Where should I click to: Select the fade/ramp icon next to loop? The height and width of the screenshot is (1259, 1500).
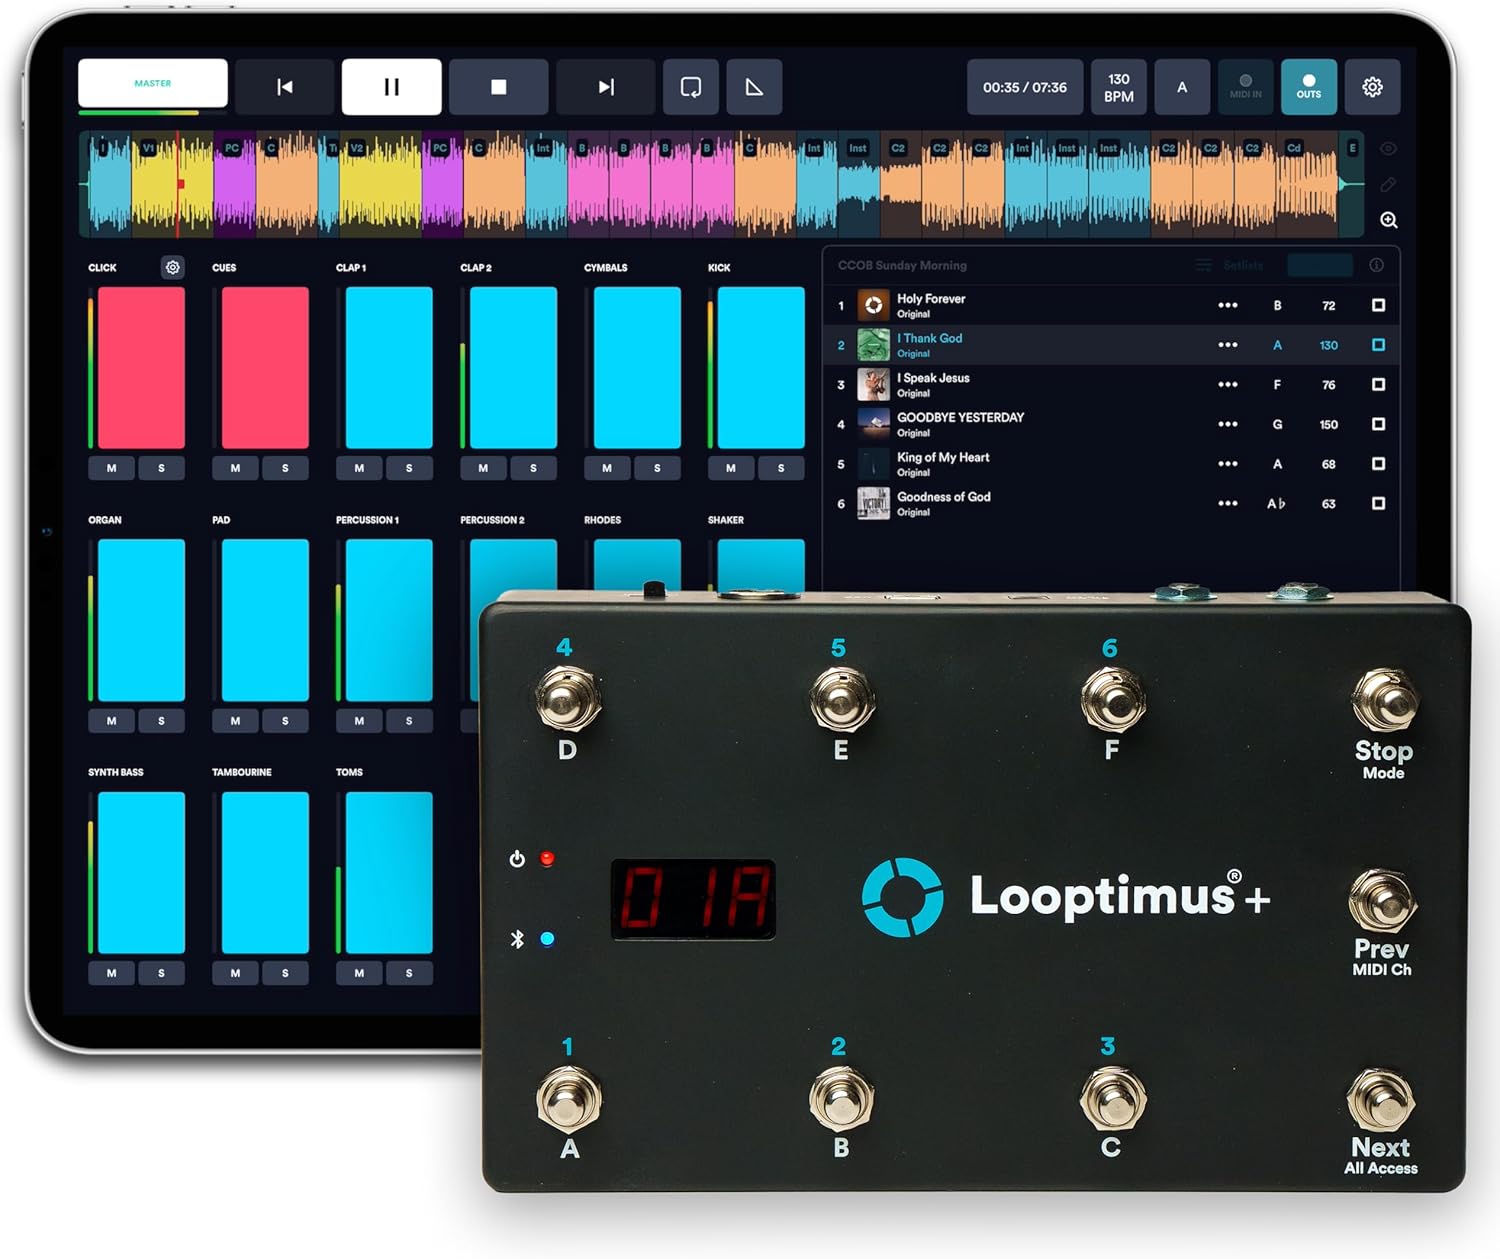755,87
